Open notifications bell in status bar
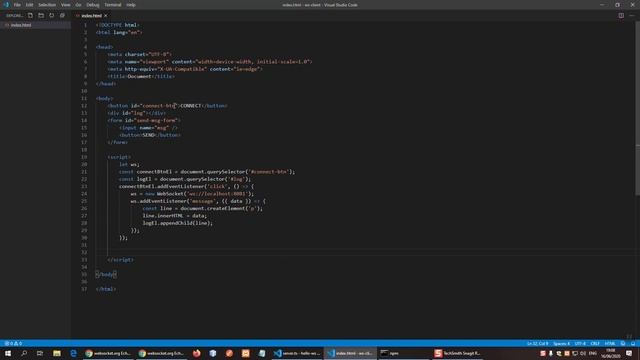 (x=633, y=343)
